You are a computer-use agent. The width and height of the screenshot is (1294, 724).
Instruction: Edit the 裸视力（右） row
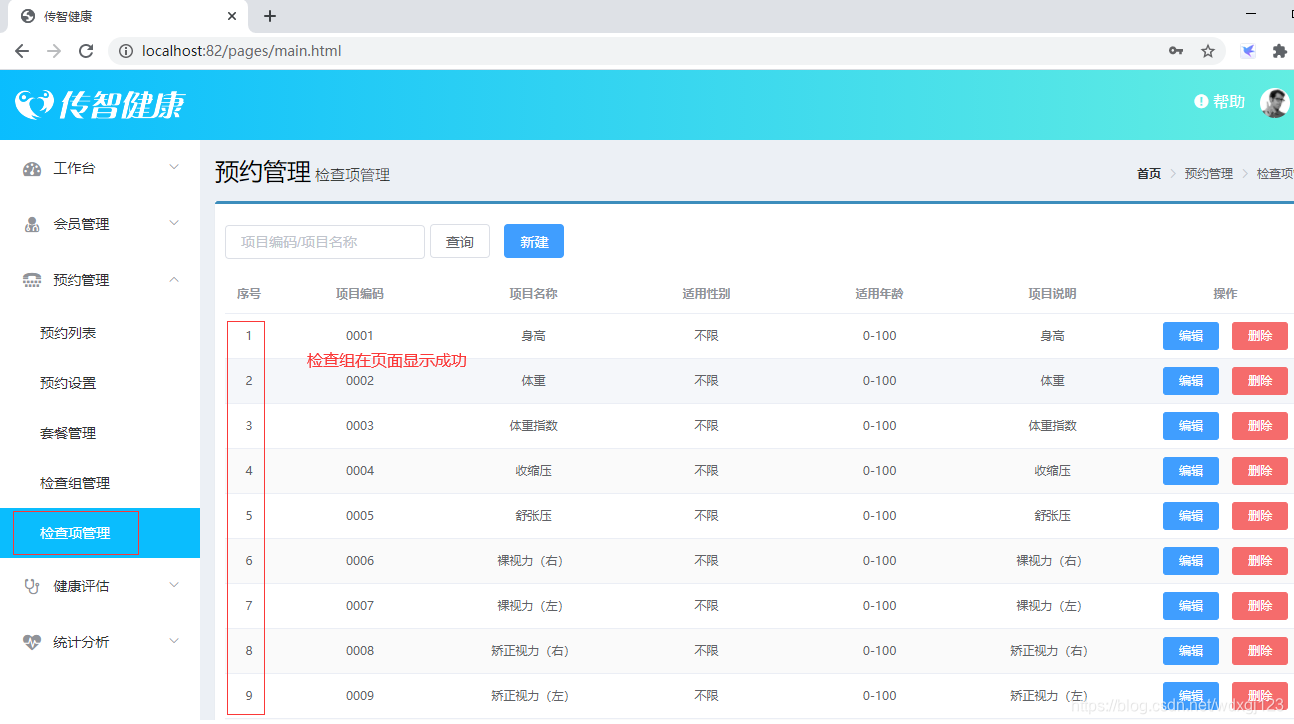point(1191,561)
